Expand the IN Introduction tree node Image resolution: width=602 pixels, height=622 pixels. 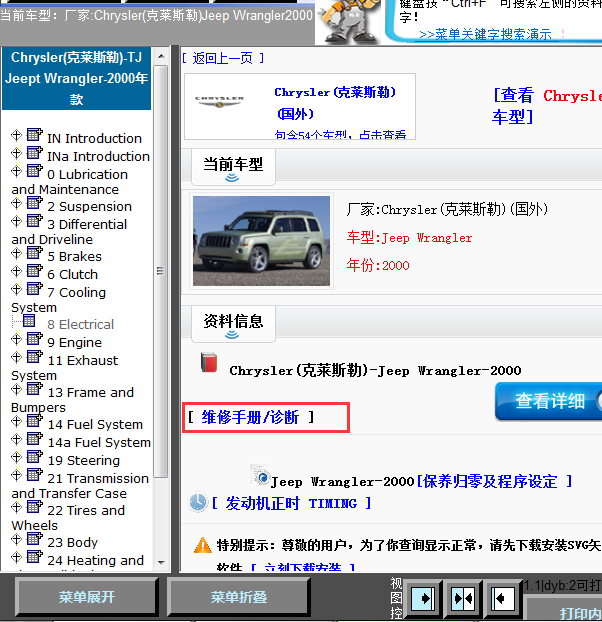[x=16, y=135]
